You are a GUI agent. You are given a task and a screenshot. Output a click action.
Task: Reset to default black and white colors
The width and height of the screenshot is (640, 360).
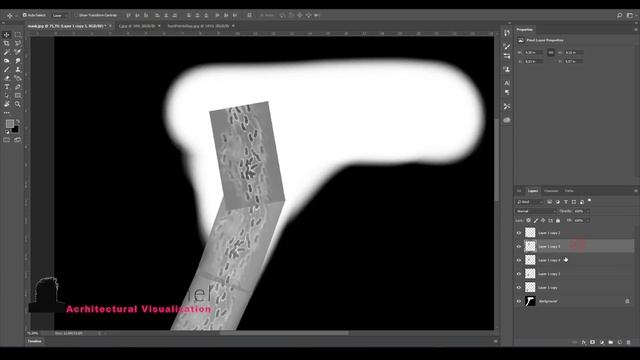point(7,132)
